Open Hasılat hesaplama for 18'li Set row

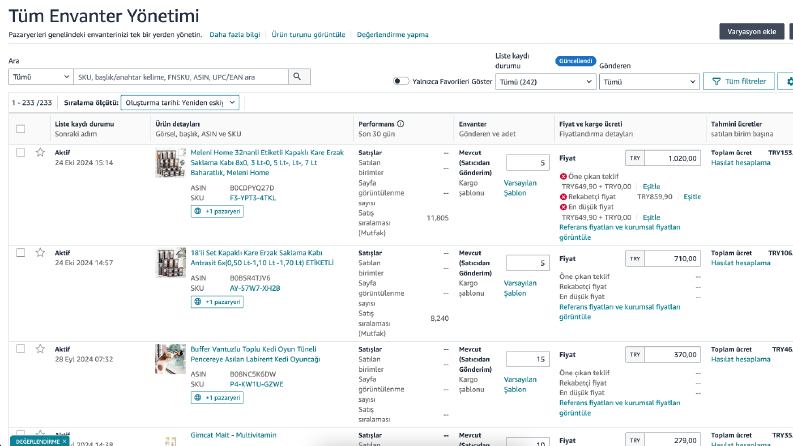coord(740,262)
